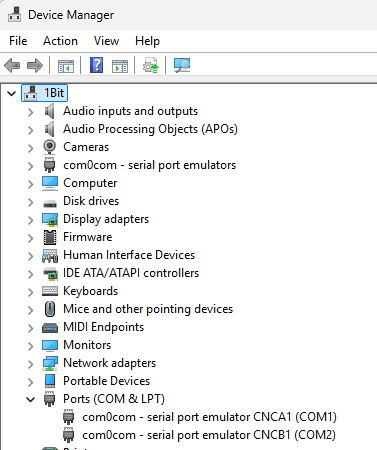
Task: Click the Audio inputs and outputs speaker icon
Action: tap(50, 111)
